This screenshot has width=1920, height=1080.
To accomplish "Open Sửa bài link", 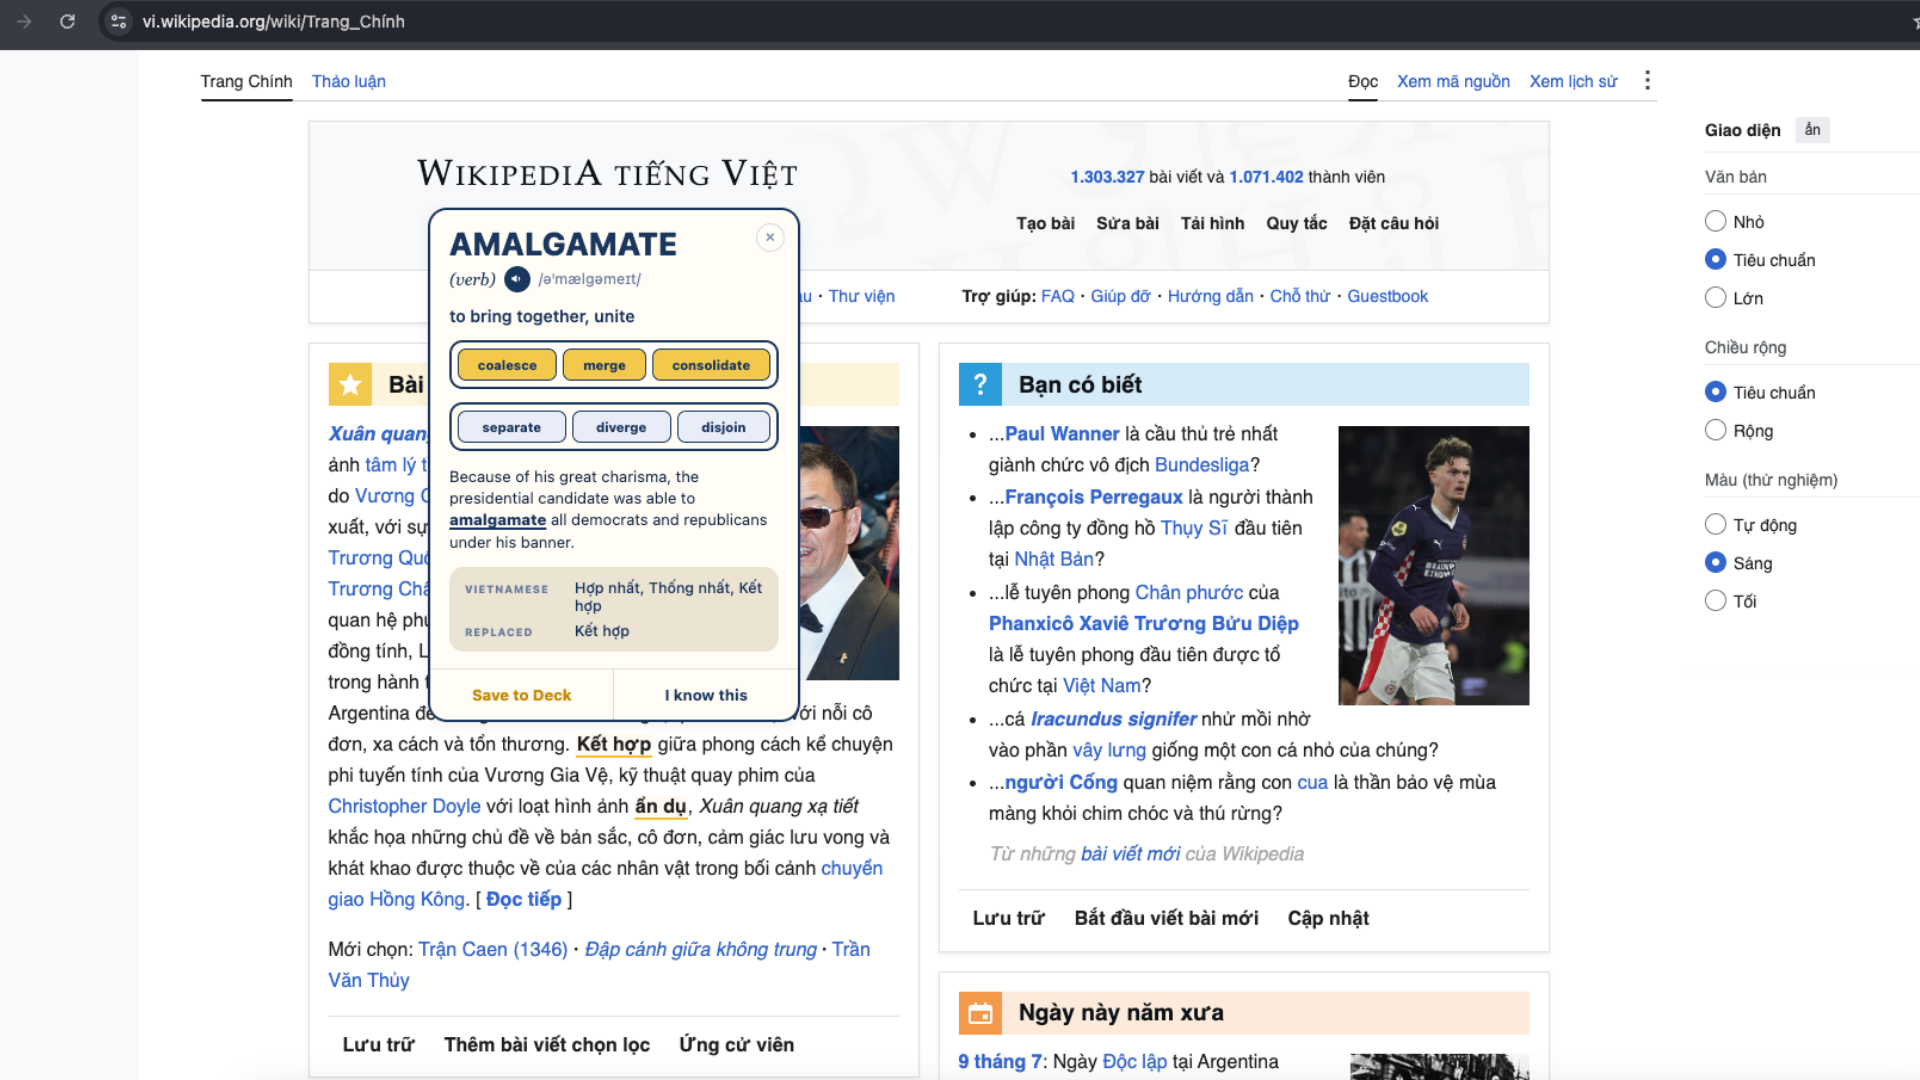I will (1127, 223).
